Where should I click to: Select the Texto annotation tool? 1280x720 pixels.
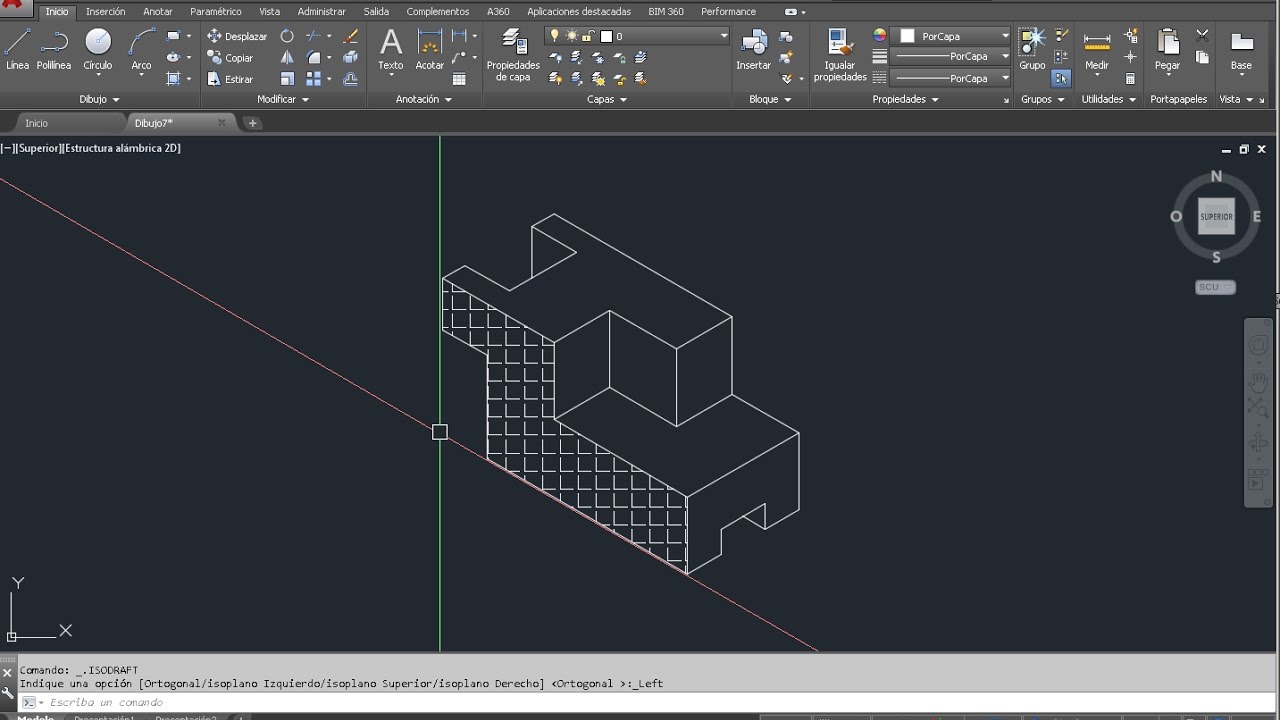tap(391, 50)
